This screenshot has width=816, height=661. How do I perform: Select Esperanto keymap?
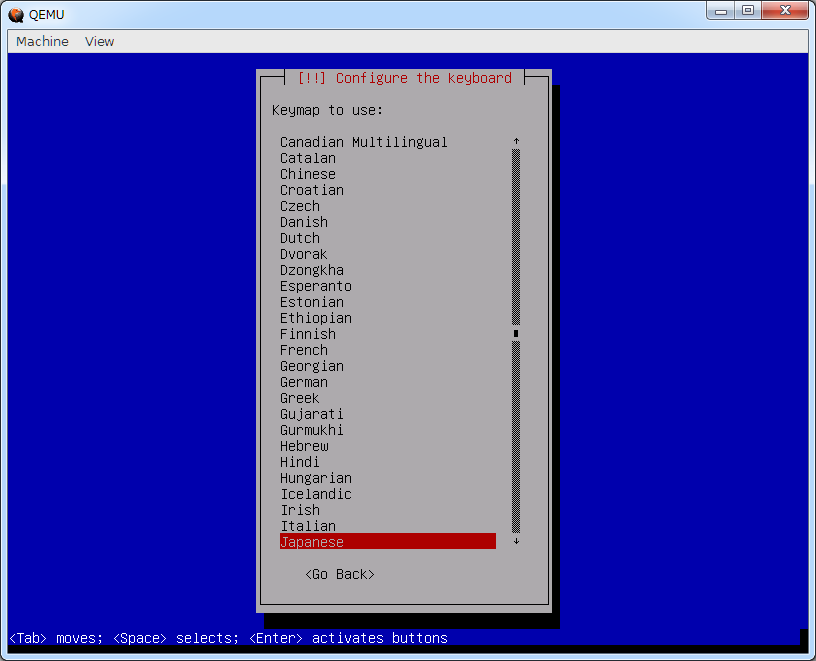tap(388, 286)
